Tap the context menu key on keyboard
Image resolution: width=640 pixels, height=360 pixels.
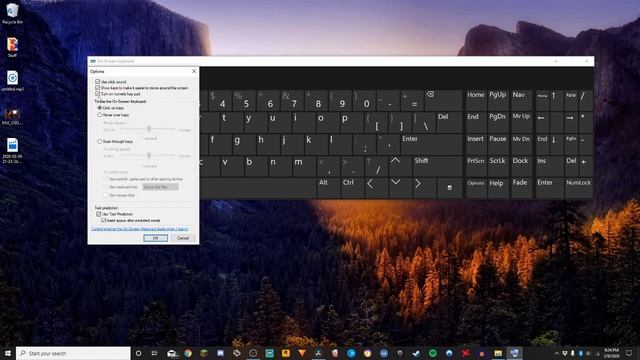[x=449, y=188]
